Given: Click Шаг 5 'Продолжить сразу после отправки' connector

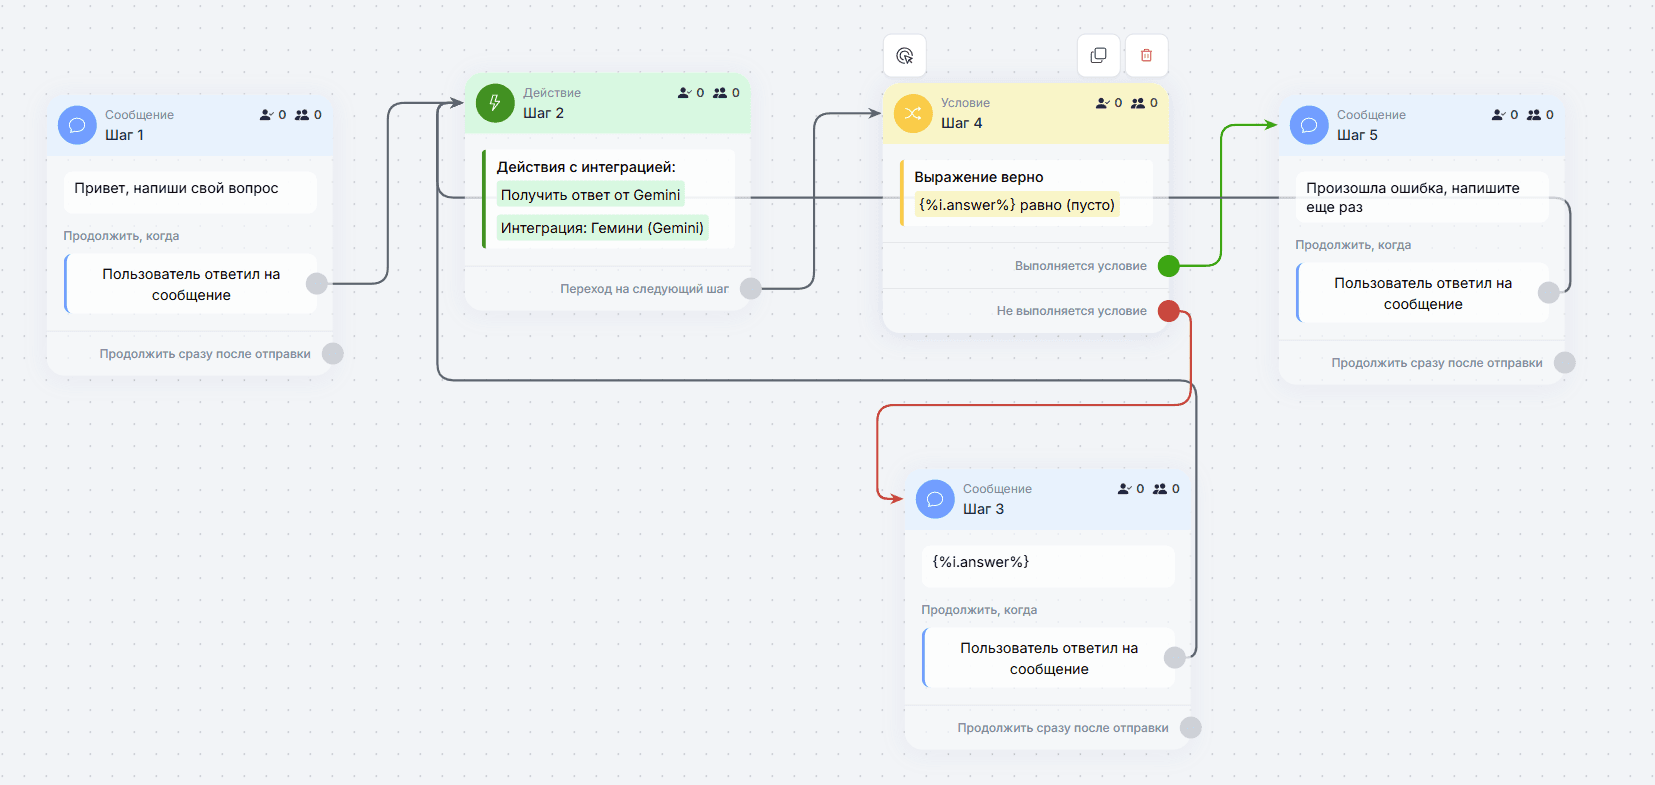Looking at the screenshot, I should point(1565,363).
